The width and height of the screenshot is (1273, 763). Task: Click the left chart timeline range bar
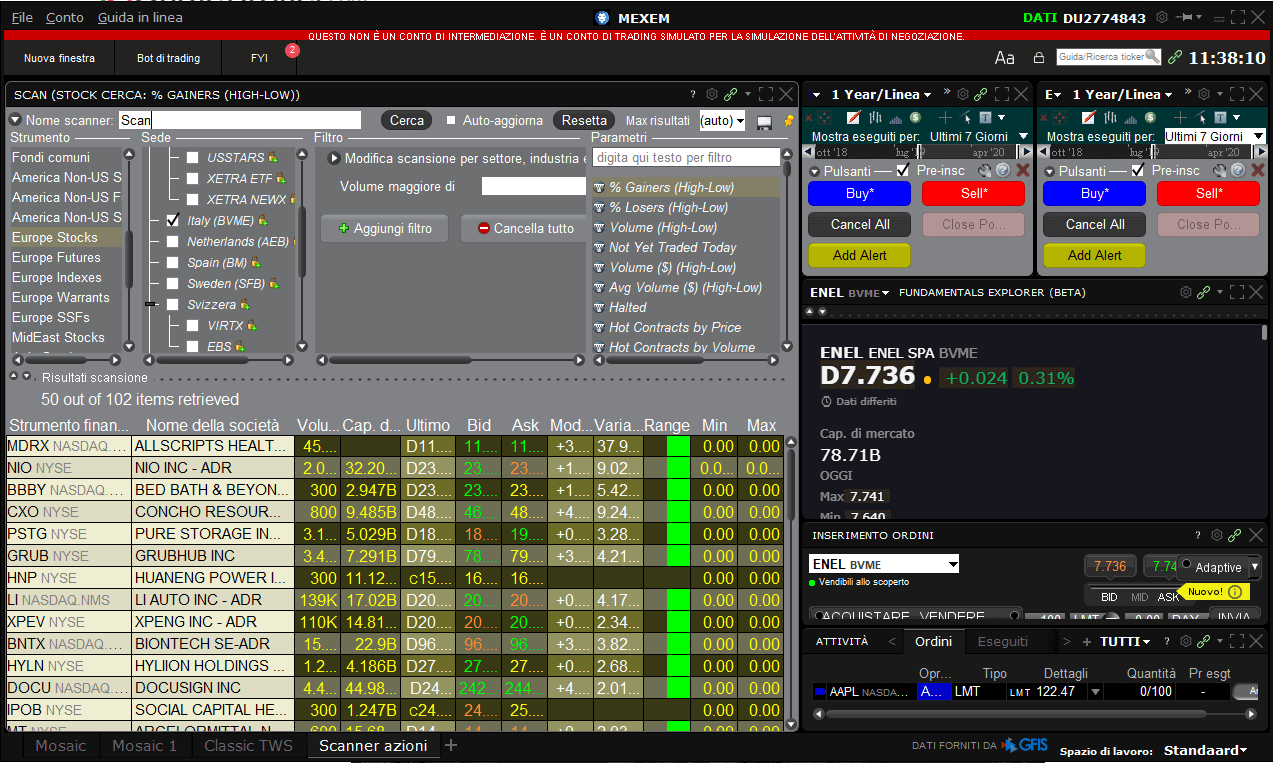916,152
